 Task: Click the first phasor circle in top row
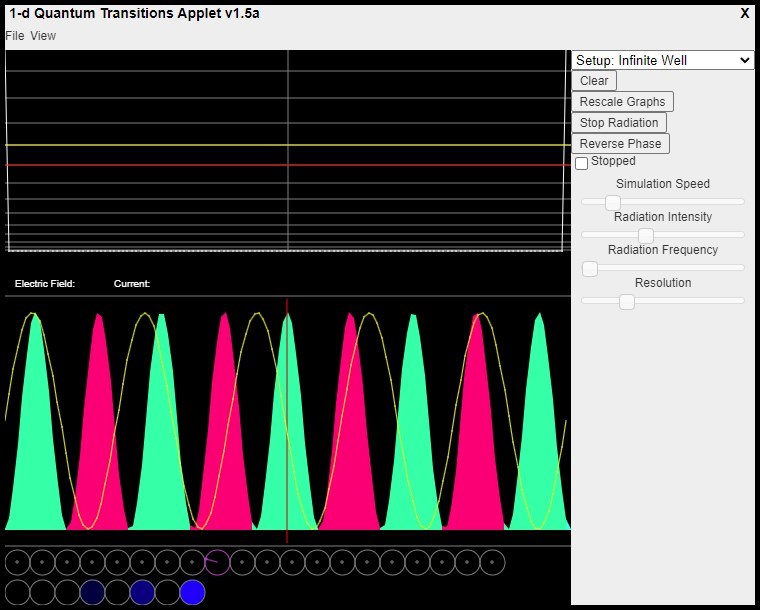(17, 563)
